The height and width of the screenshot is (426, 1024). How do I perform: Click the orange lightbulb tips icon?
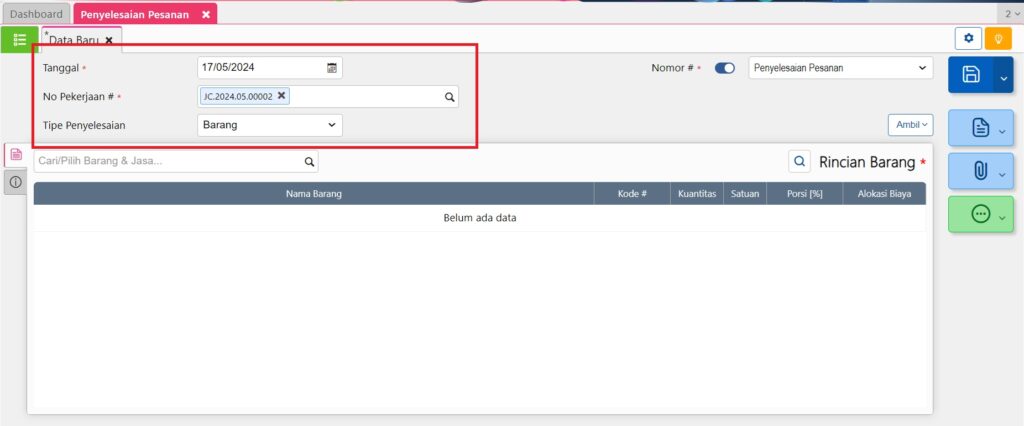998,39
